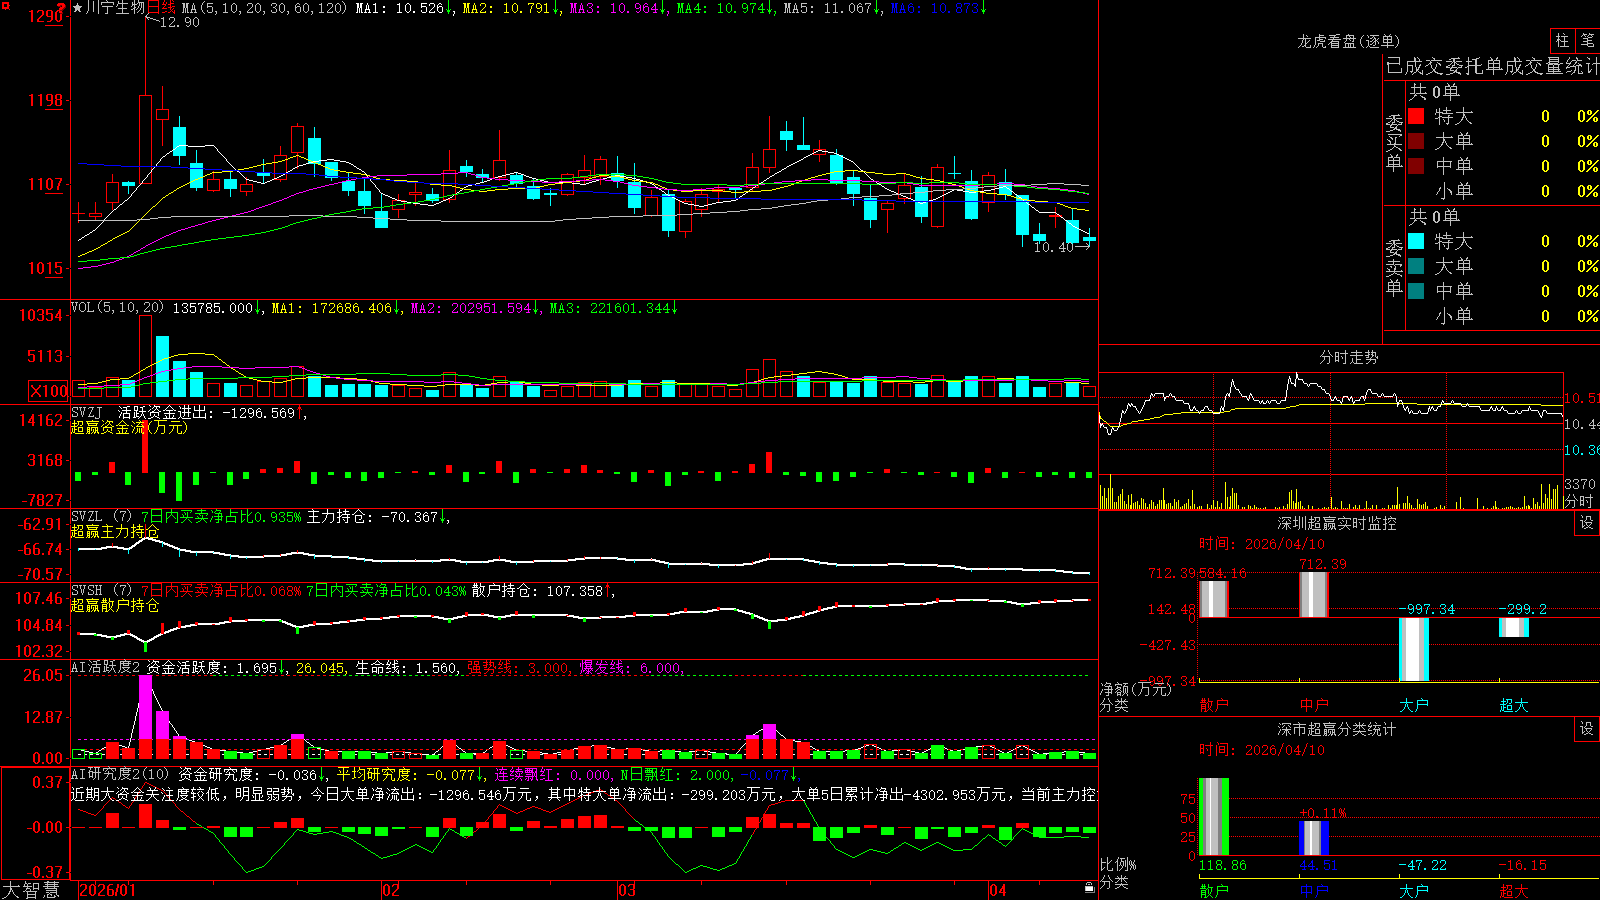1600x900 pixels.
Task: Click the teal 大单 sell-order swatch
Action: coord(1416,266)
